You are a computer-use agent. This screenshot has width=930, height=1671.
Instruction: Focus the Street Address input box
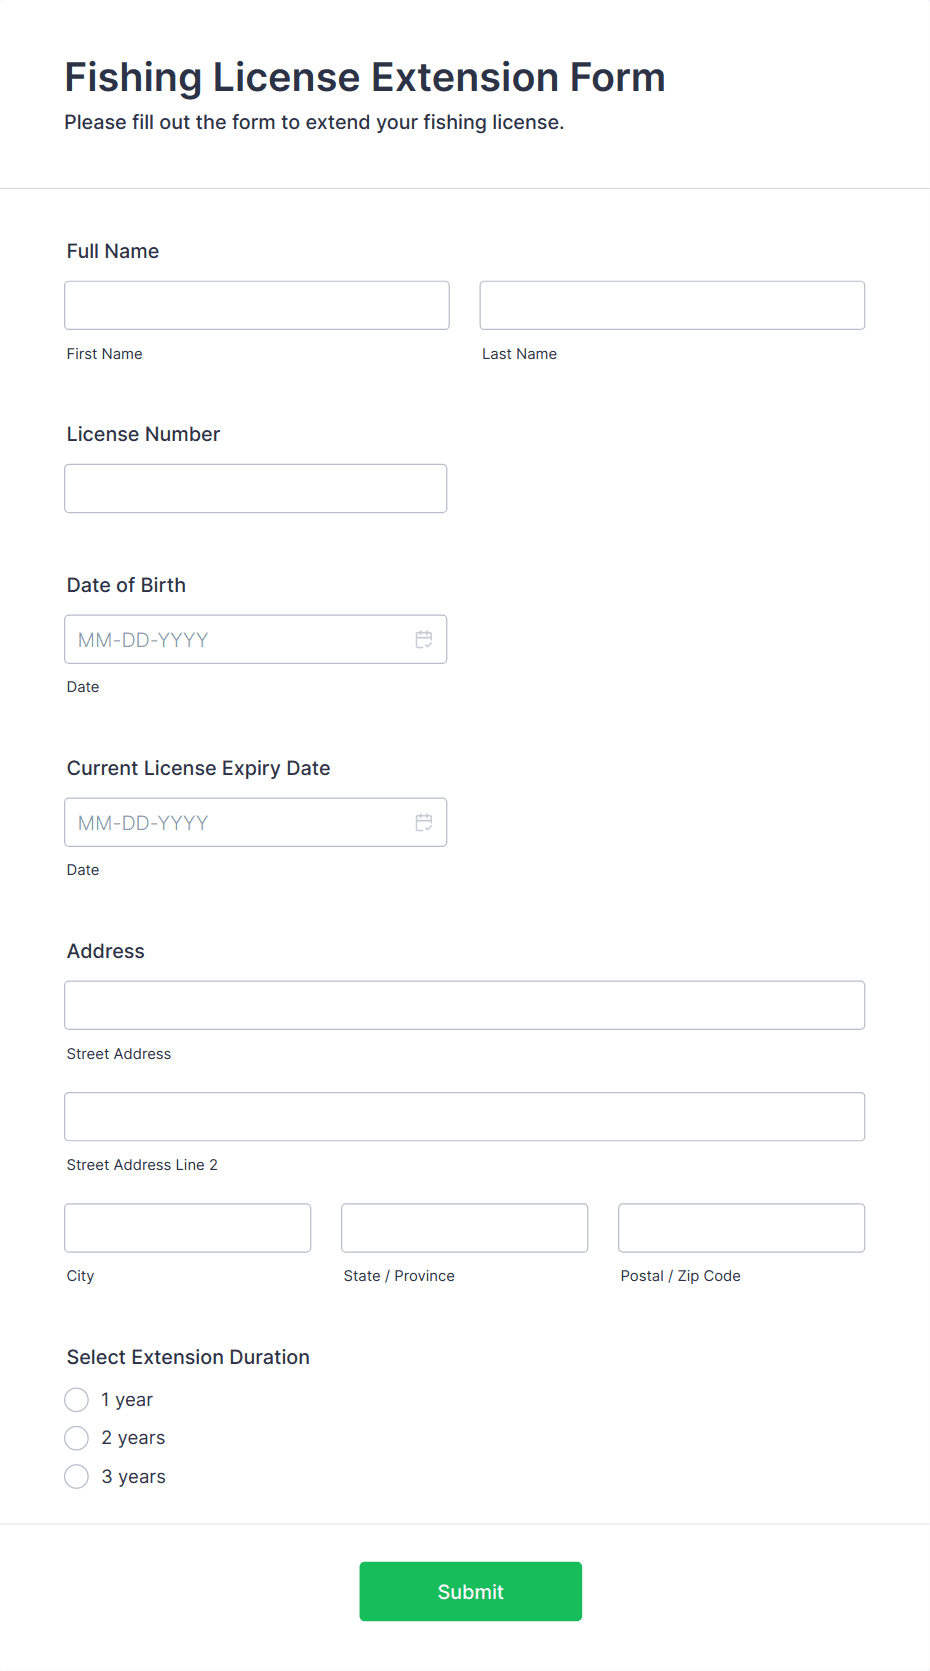tap(465, 1005)
